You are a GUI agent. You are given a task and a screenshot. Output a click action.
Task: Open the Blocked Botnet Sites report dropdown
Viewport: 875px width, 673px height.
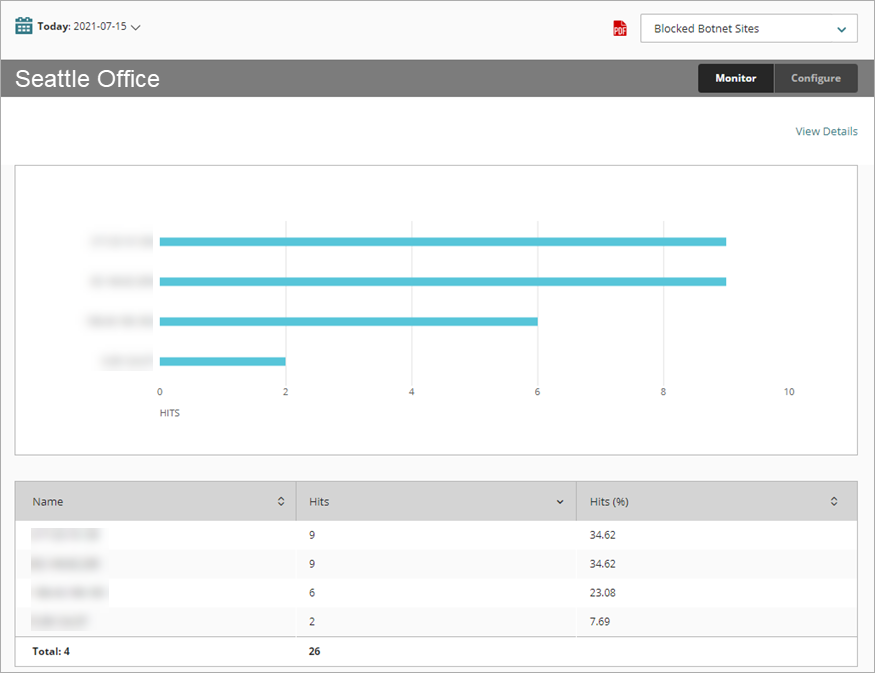click(748, 28)
